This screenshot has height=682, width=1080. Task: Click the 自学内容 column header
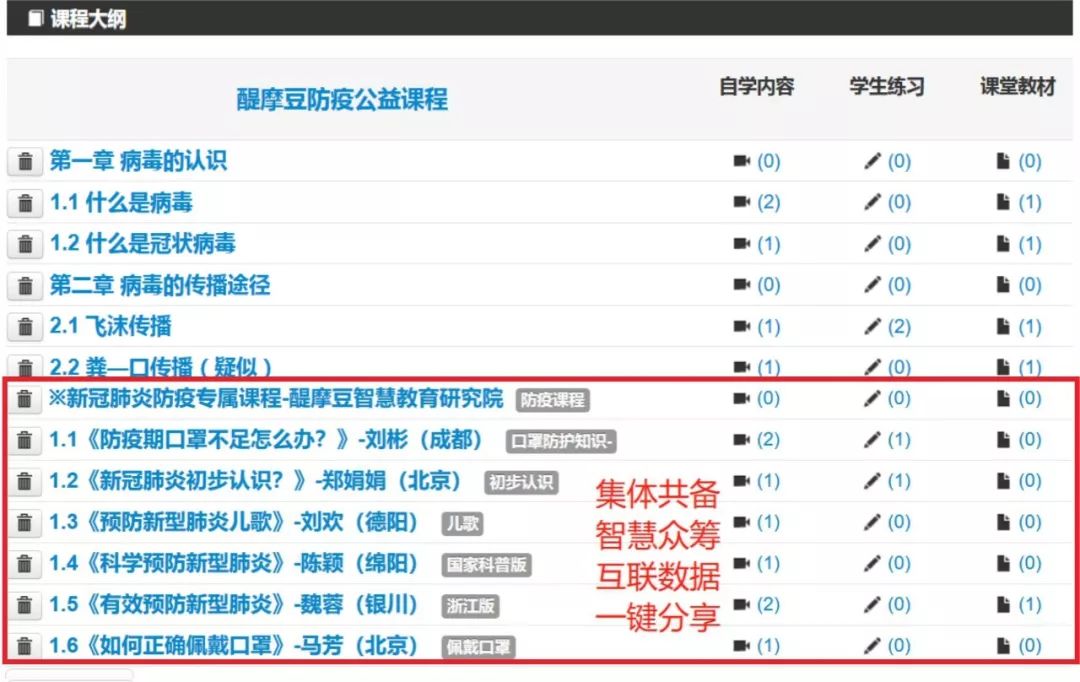(x=757, y=87)
